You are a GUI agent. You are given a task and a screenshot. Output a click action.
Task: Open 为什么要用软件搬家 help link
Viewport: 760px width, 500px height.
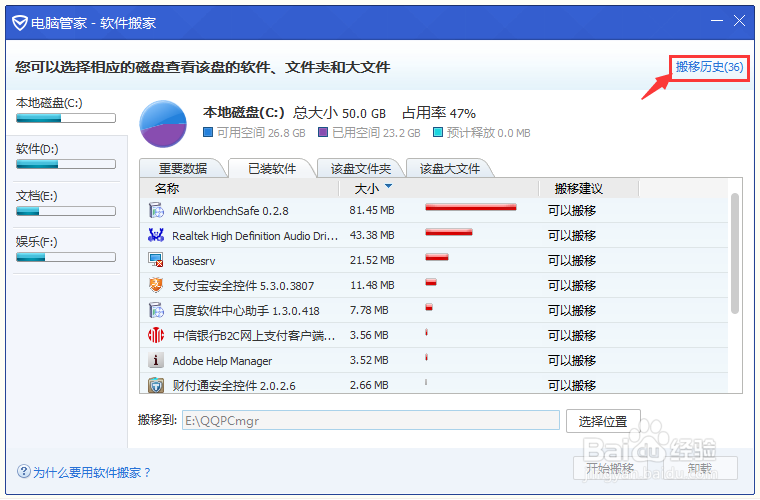click(92, 472)
